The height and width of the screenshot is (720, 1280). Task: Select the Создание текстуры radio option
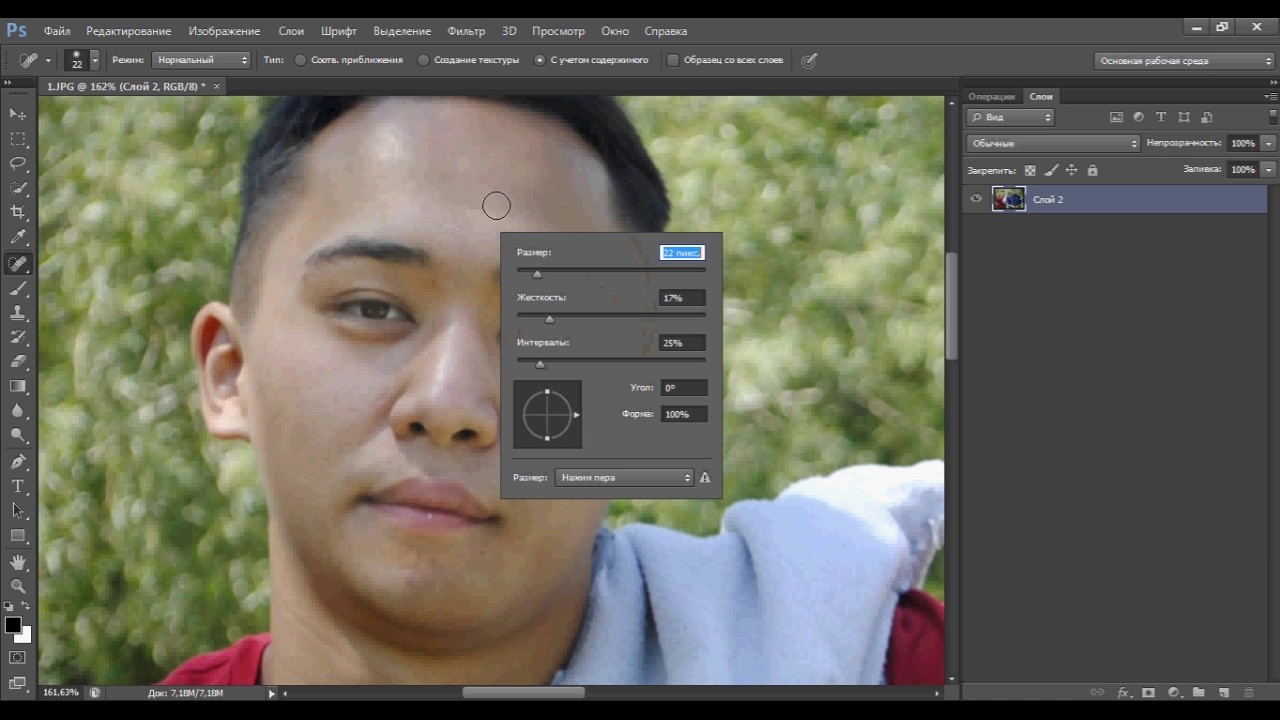(424, 60)
